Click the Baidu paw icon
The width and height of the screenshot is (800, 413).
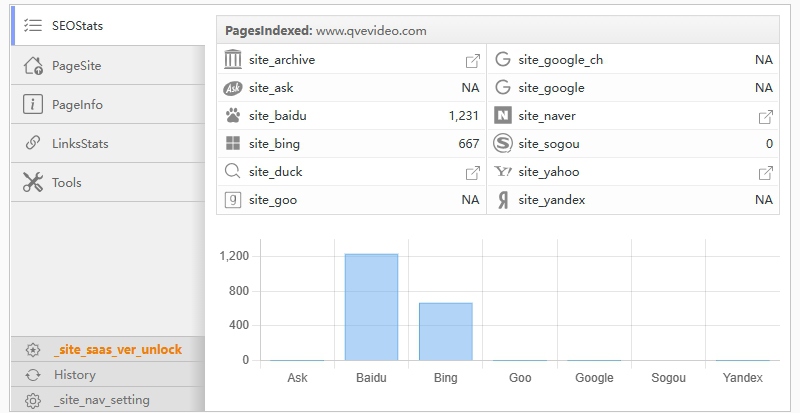(x=233, y=116)
